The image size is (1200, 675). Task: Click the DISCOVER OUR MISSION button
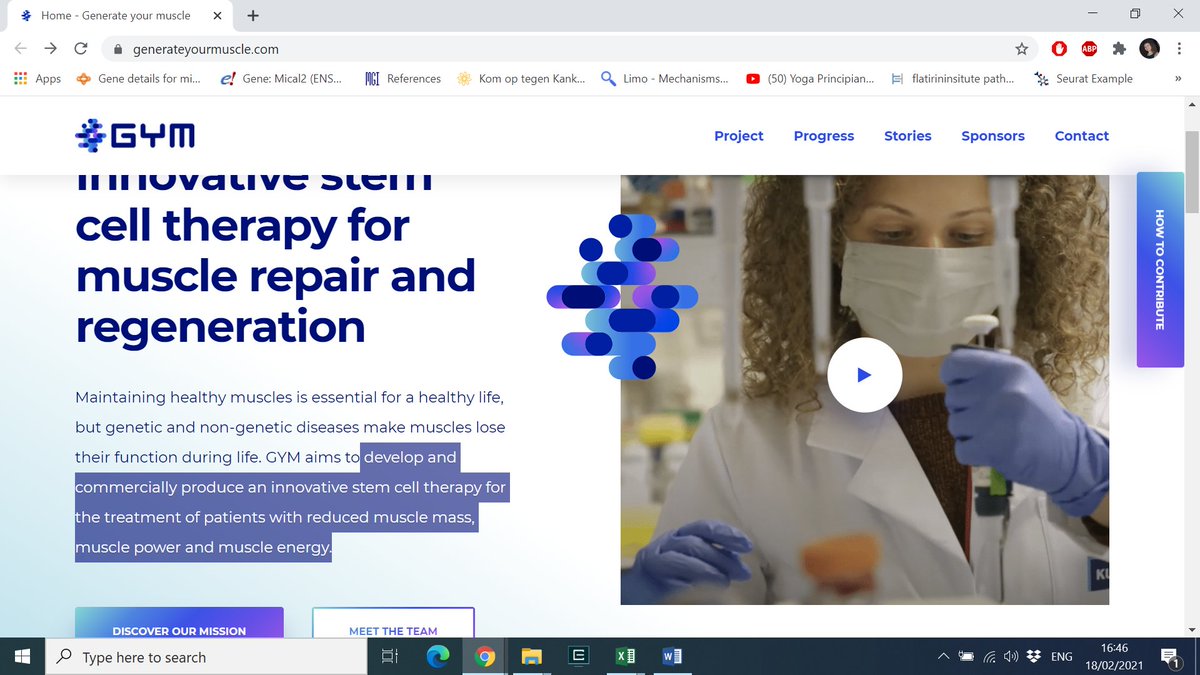[179, 631]
